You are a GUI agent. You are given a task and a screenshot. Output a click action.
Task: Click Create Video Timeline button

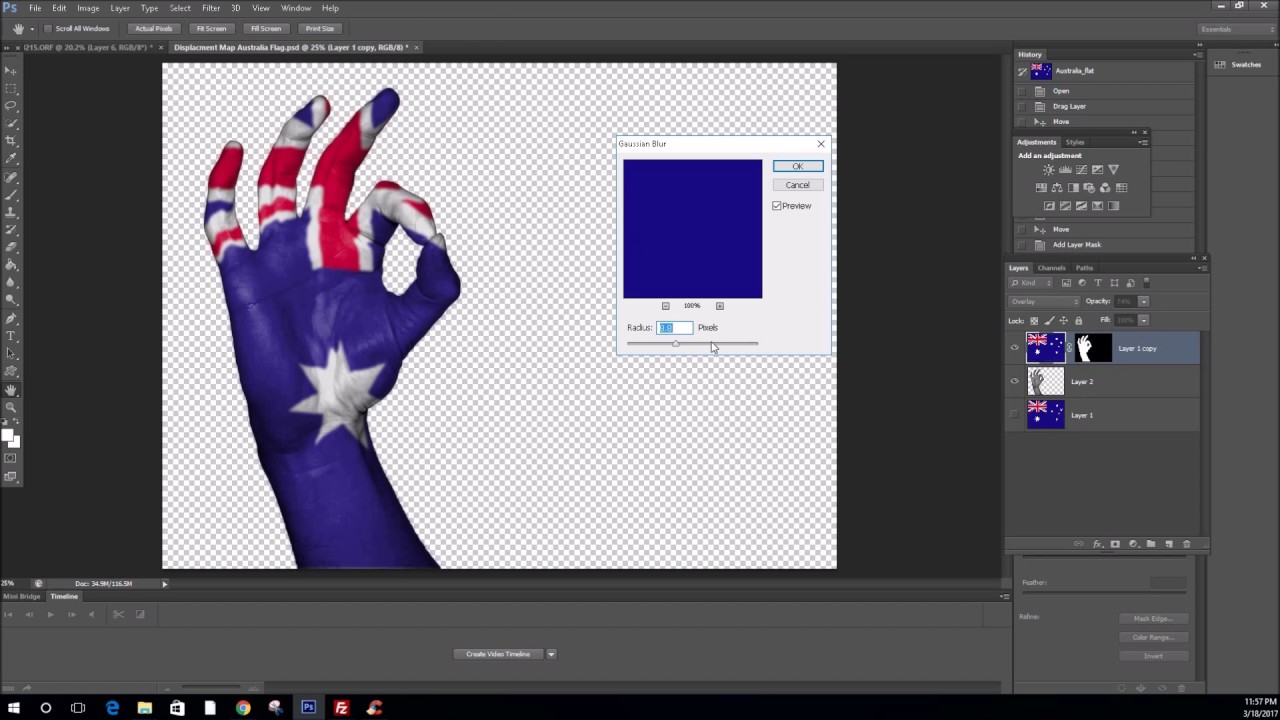[x=498, y=654]
